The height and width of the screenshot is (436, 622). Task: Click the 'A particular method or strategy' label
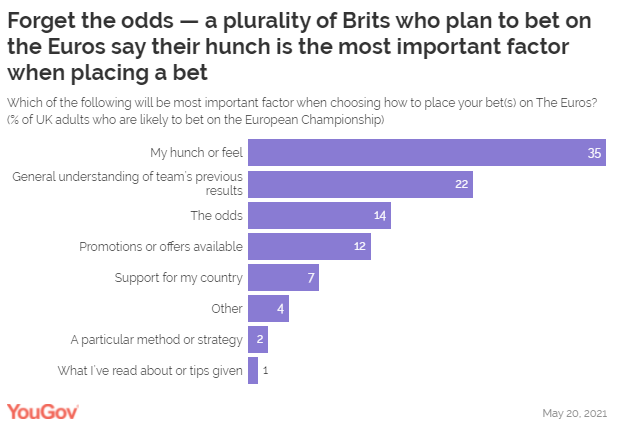(156, 339)
